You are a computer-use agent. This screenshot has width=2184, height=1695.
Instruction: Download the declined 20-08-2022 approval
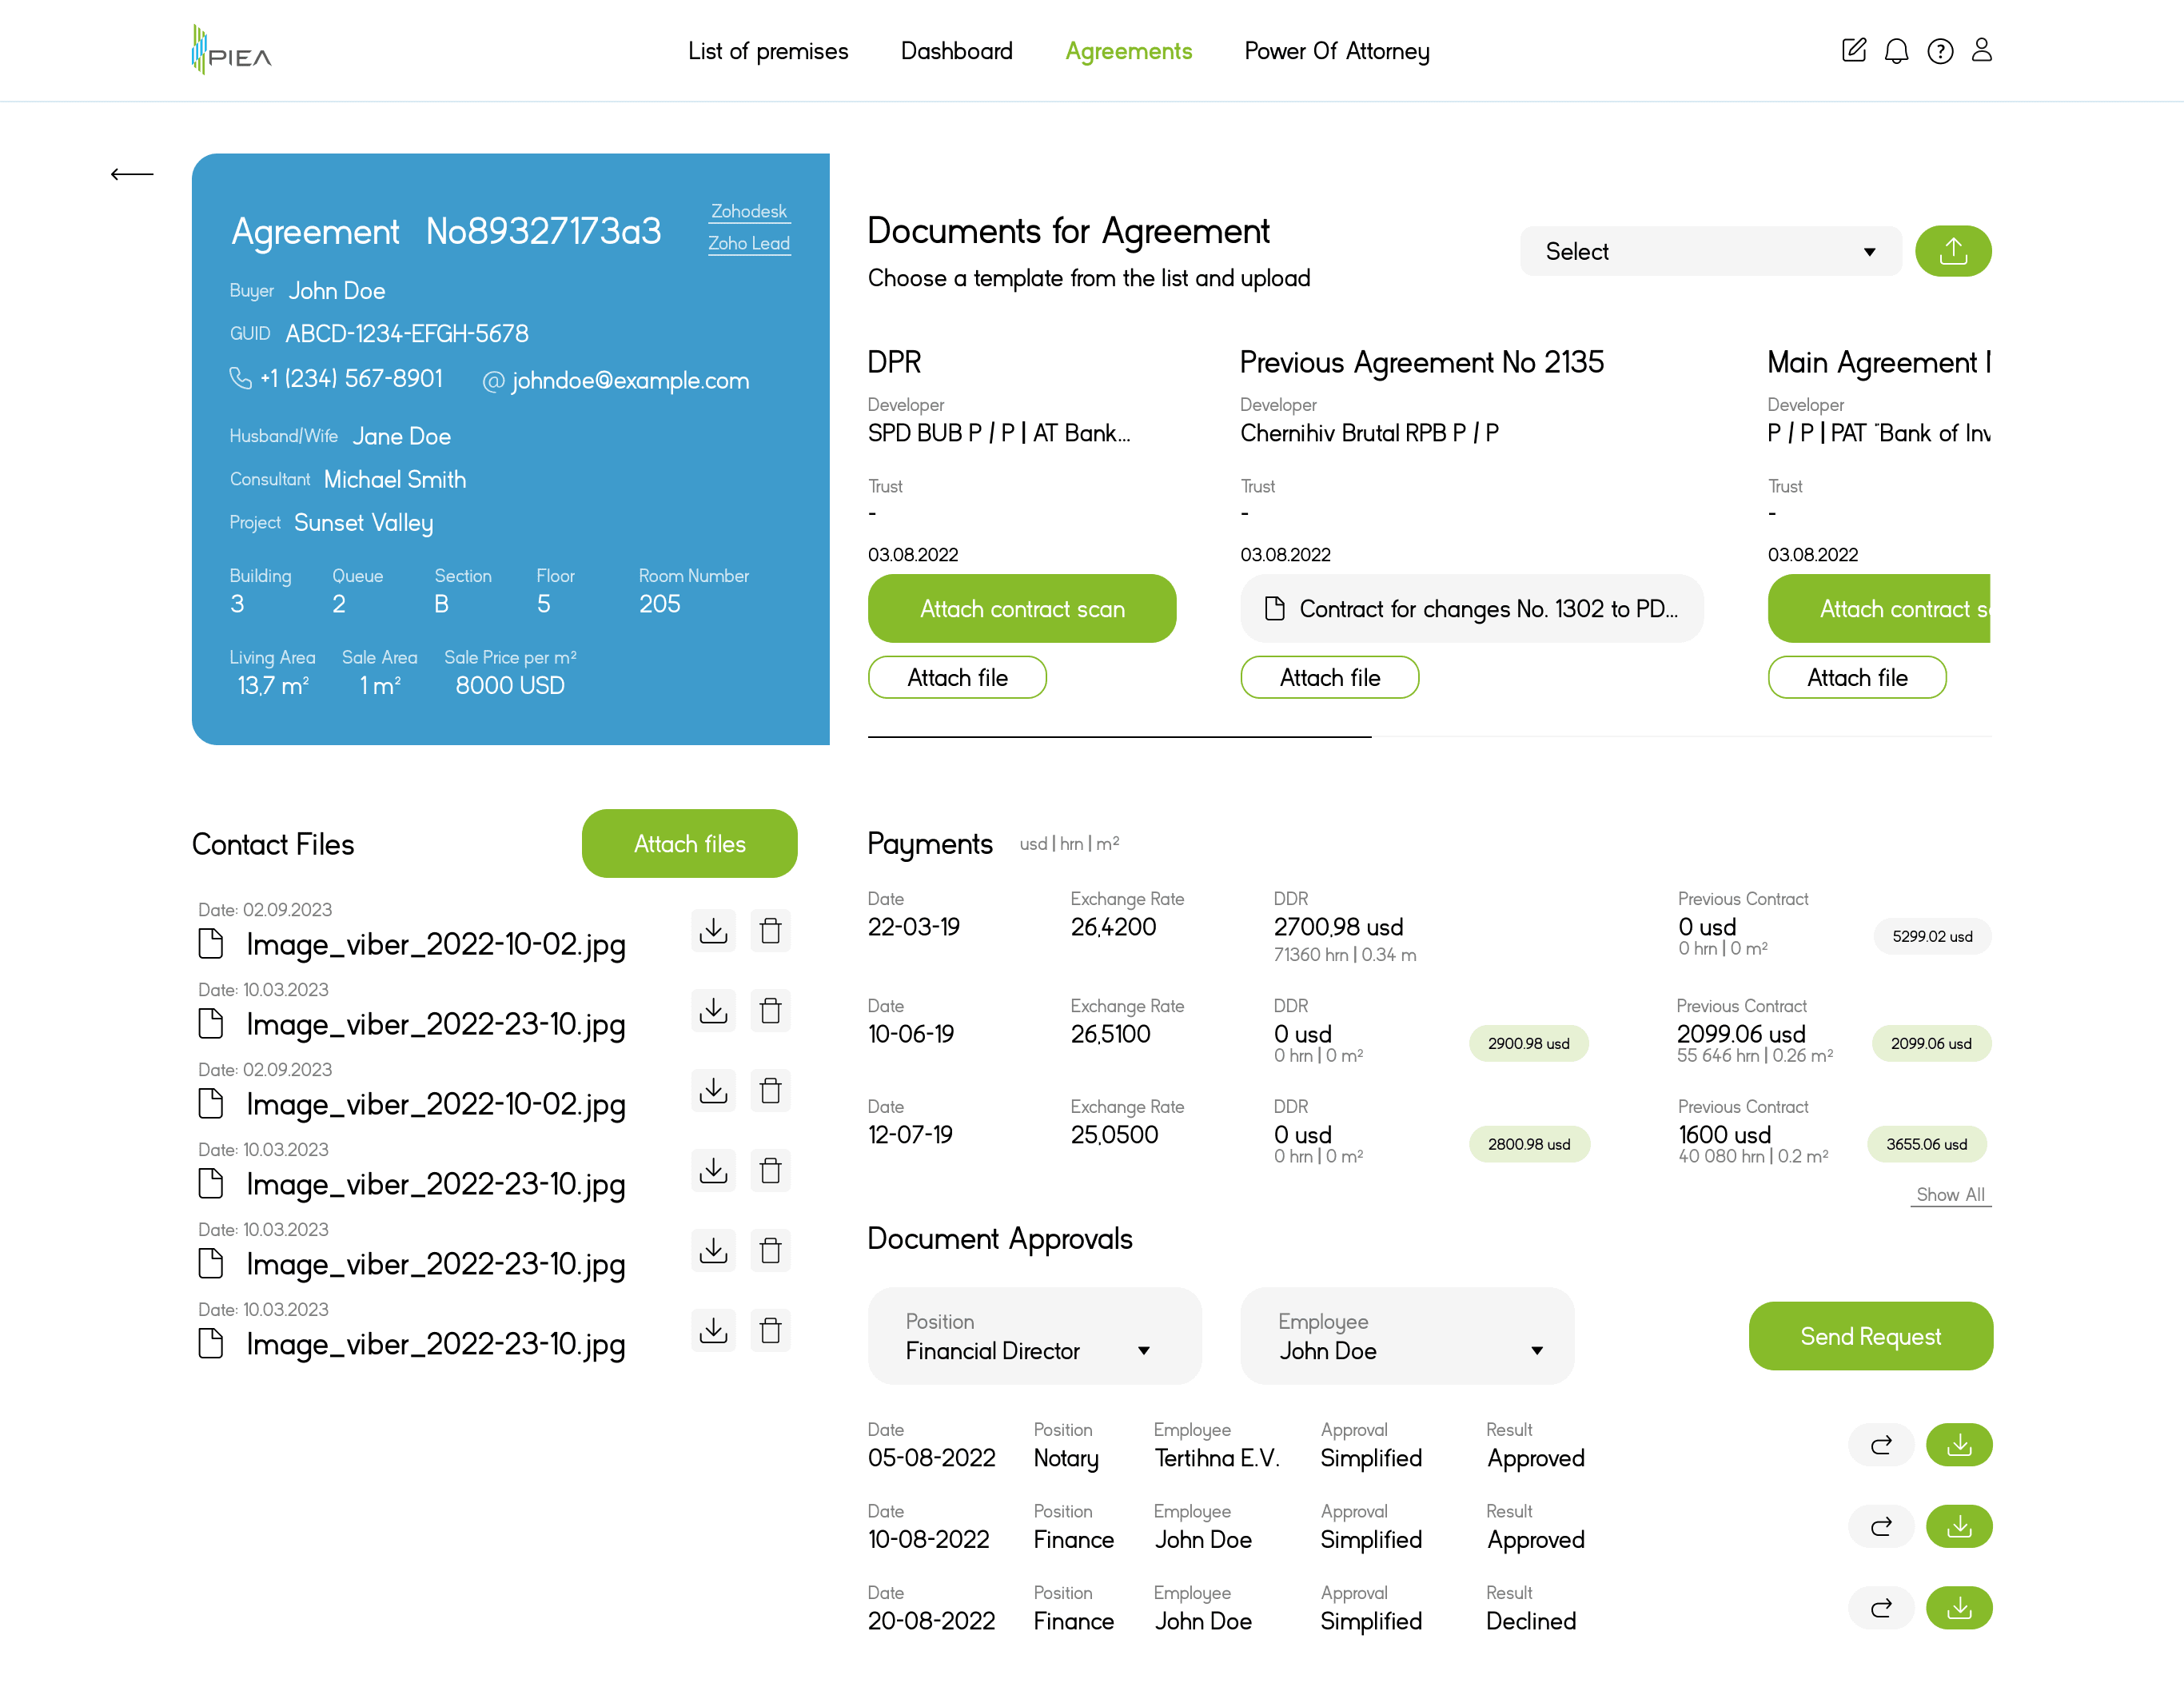1959,1608
